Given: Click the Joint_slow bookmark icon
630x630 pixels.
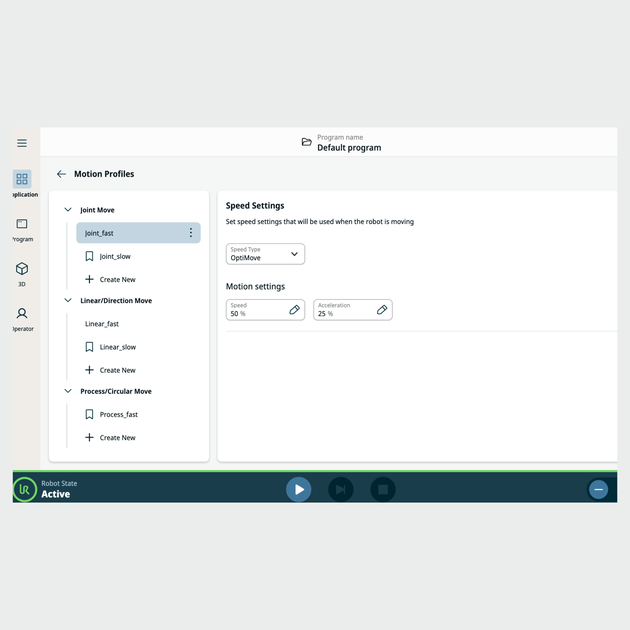Looking at the screenshot, I should point(90,256).
